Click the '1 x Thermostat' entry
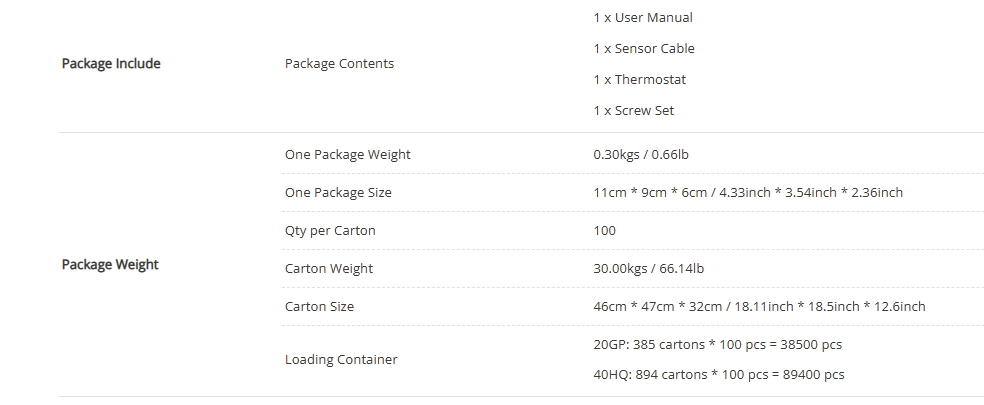 coord(639,79)
